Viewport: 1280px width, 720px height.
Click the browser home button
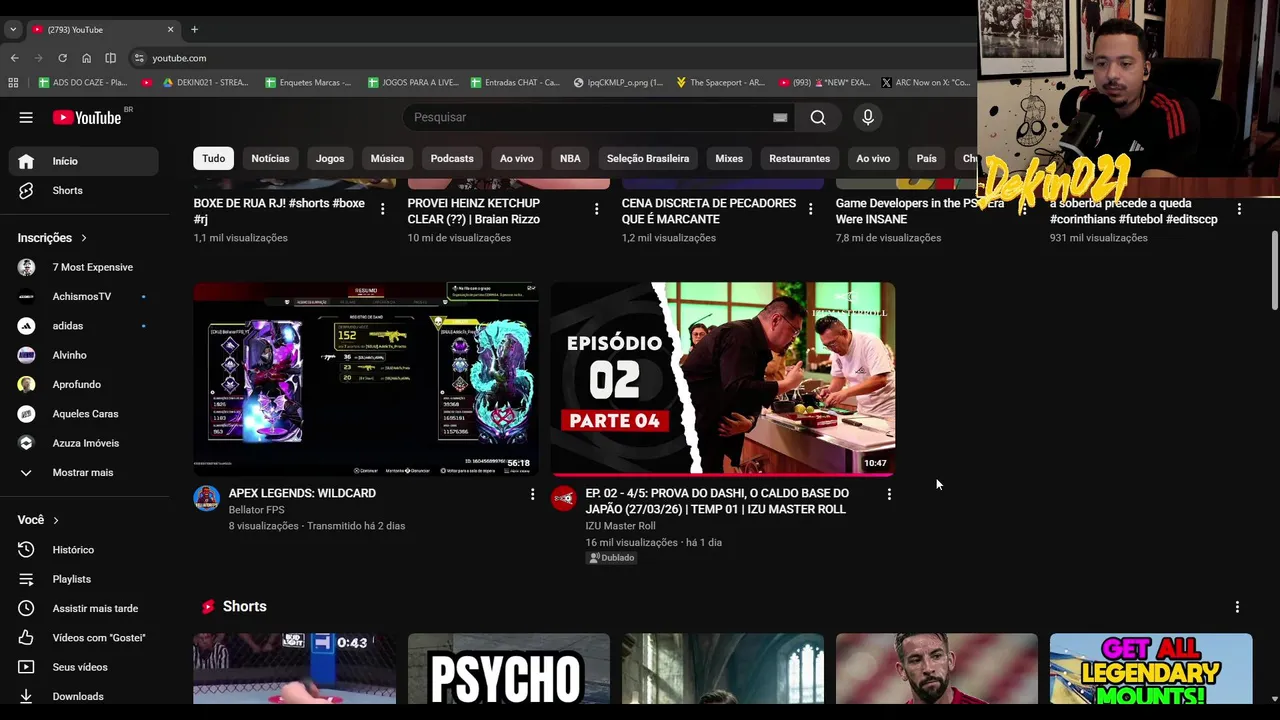point(86,58)
